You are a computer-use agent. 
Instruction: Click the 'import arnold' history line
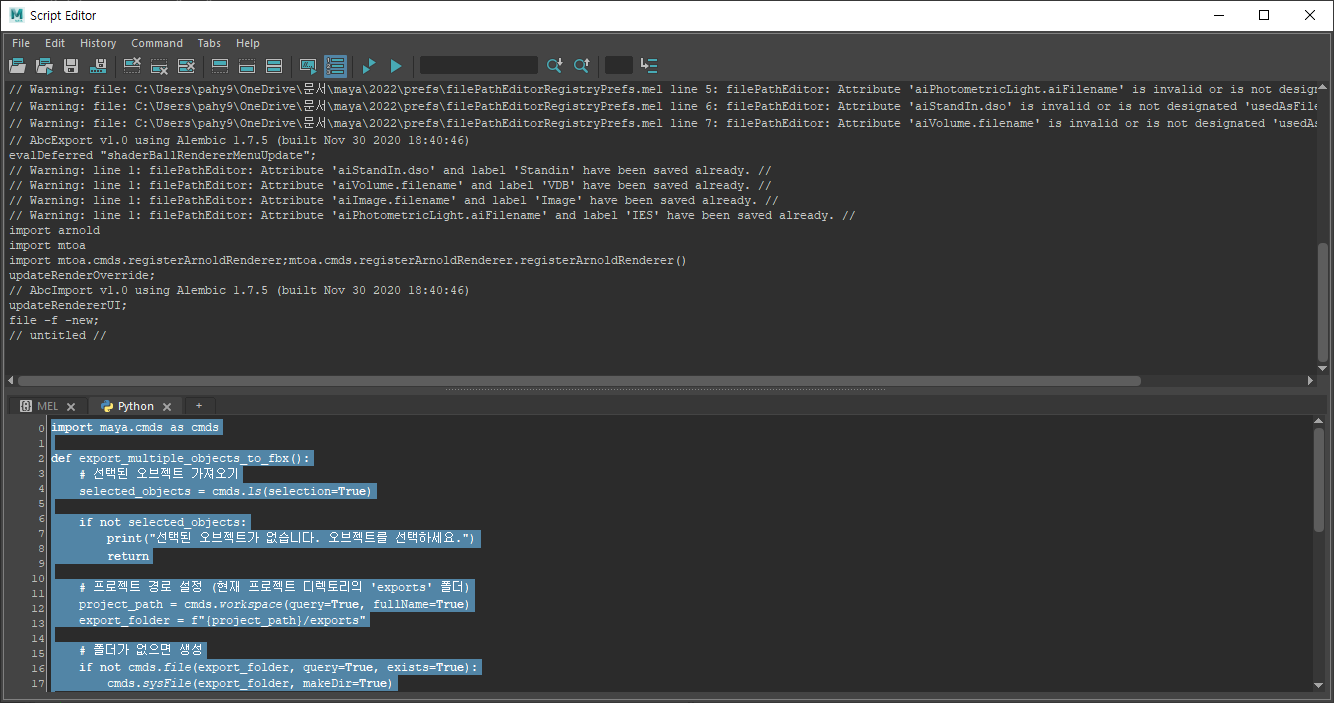[54, 230]
